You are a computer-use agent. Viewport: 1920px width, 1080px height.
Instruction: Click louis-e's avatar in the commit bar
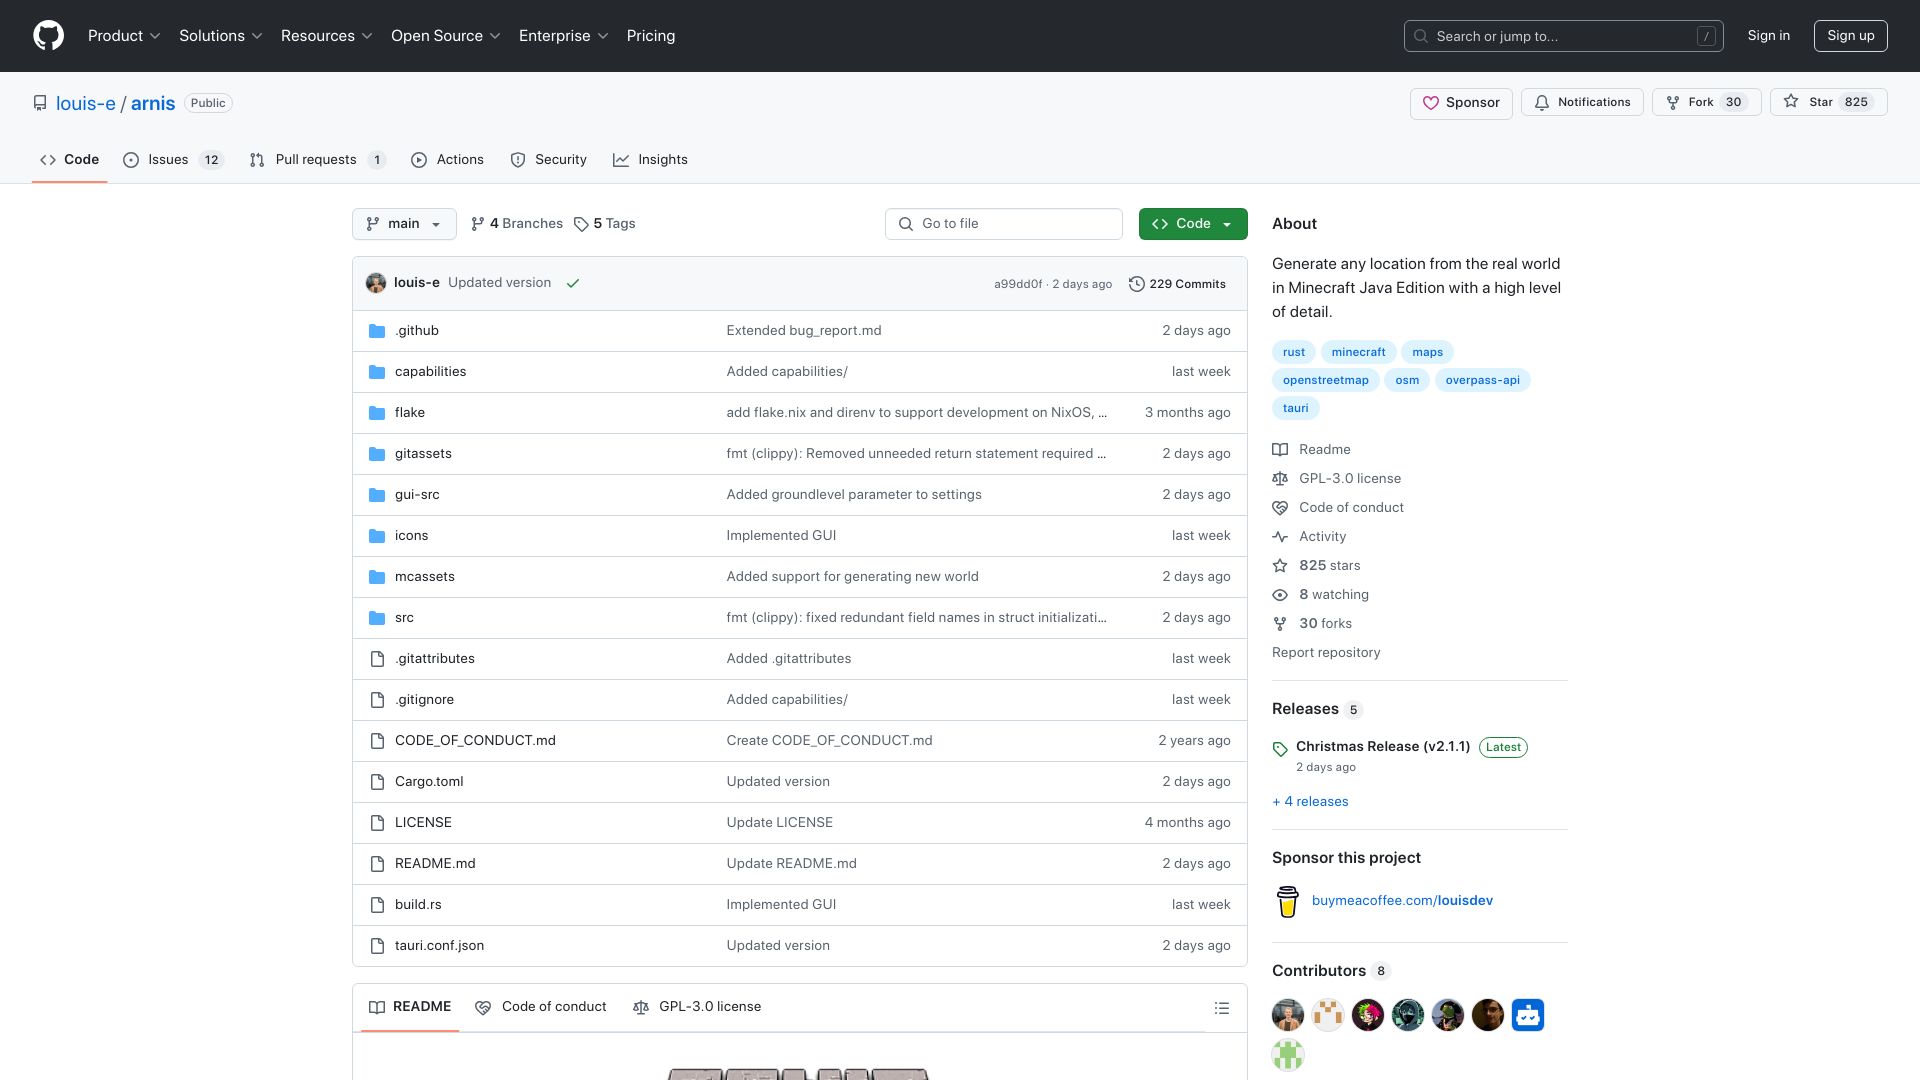coord(376,283)
